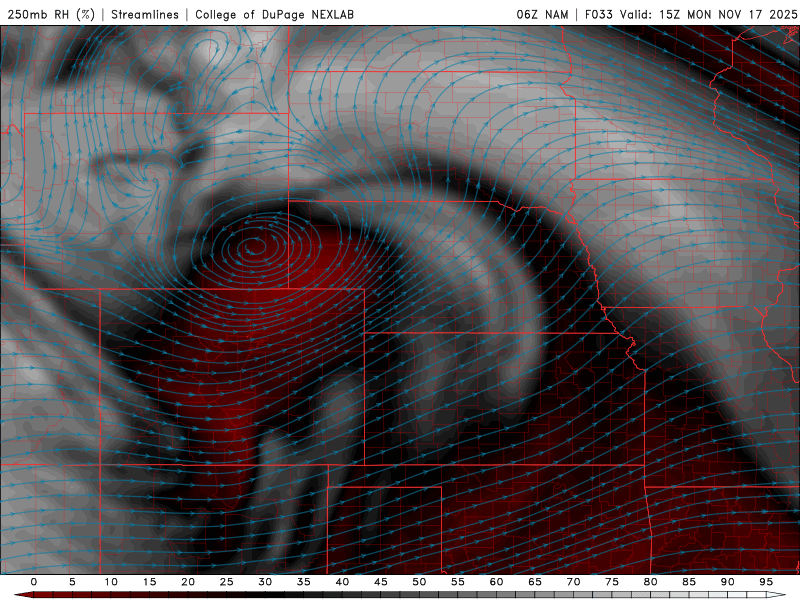Click the colorbar label "30"
Screen dimensions: 800x600
click(265, 582)
